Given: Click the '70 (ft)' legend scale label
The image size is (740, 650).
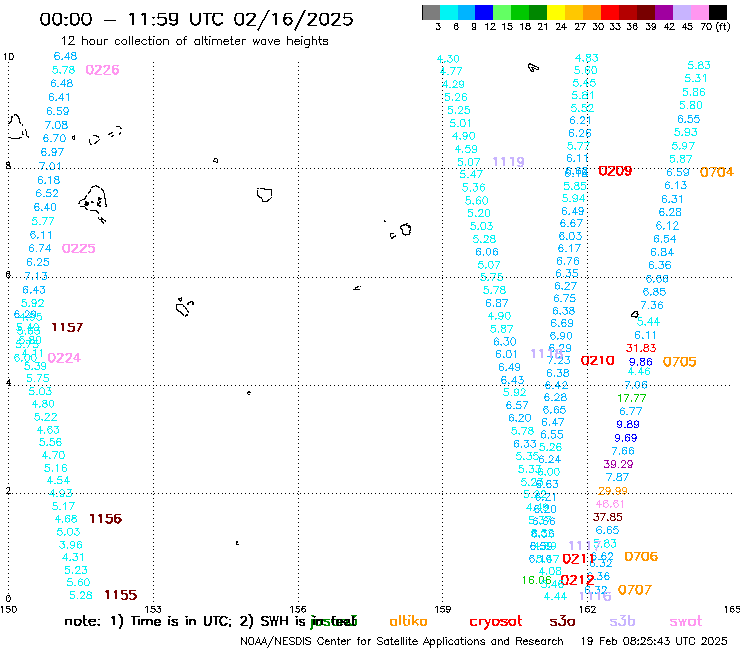Looking at the screenshot, I should (x=715, y=26).
